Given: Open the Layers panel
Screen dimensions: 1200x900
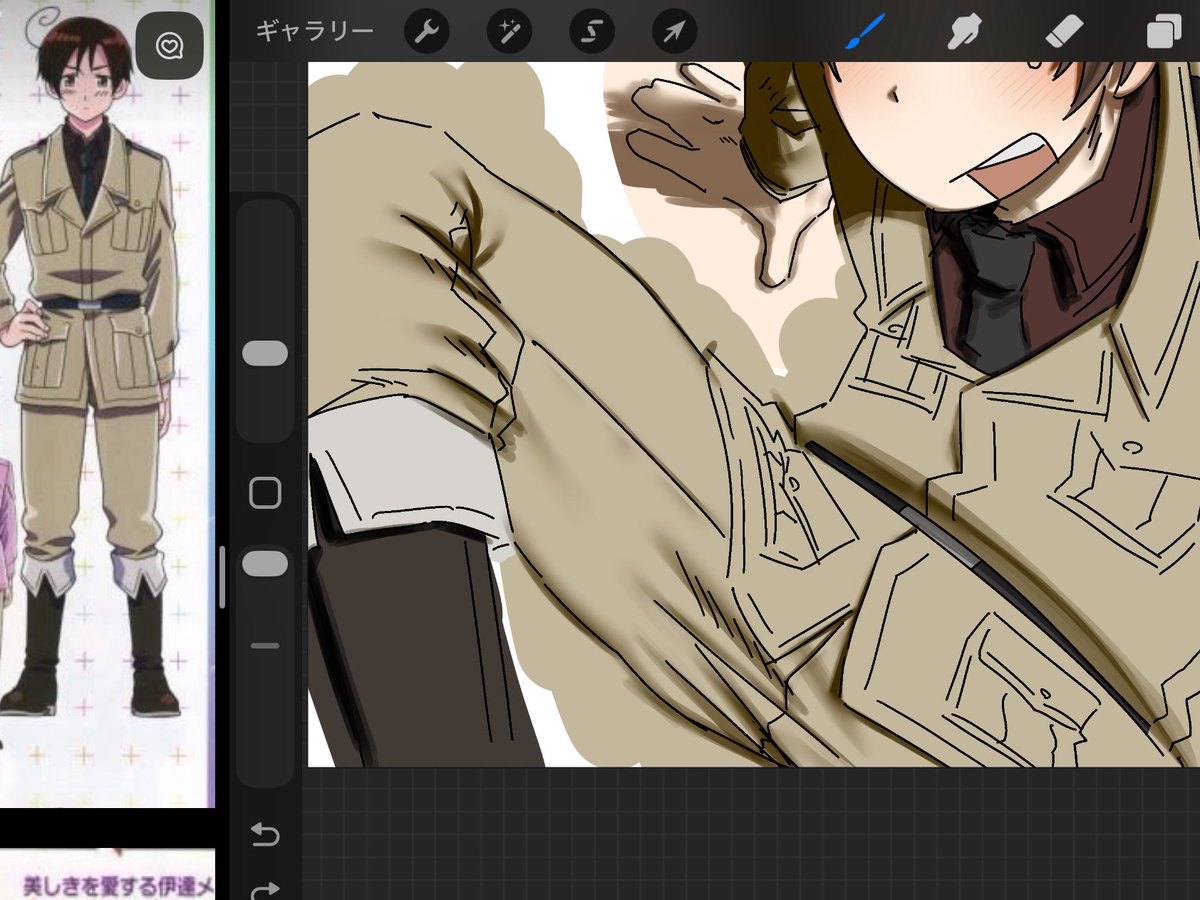Looking at the screenshot, I should tap(1163, 32).
